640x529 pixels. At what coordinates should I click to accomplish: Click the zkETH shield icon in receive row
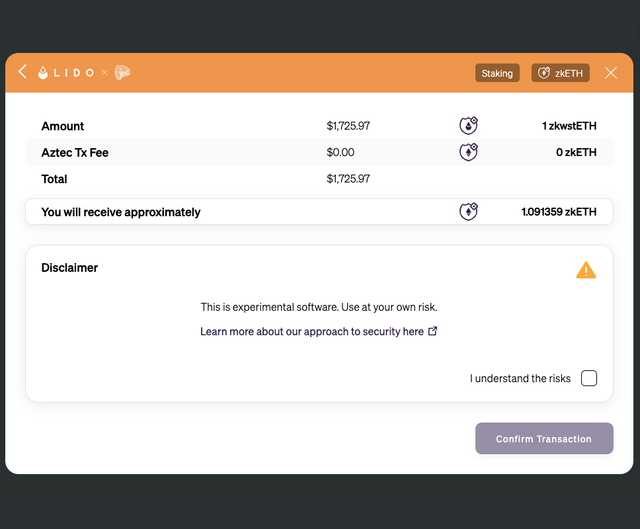(469, 211)
